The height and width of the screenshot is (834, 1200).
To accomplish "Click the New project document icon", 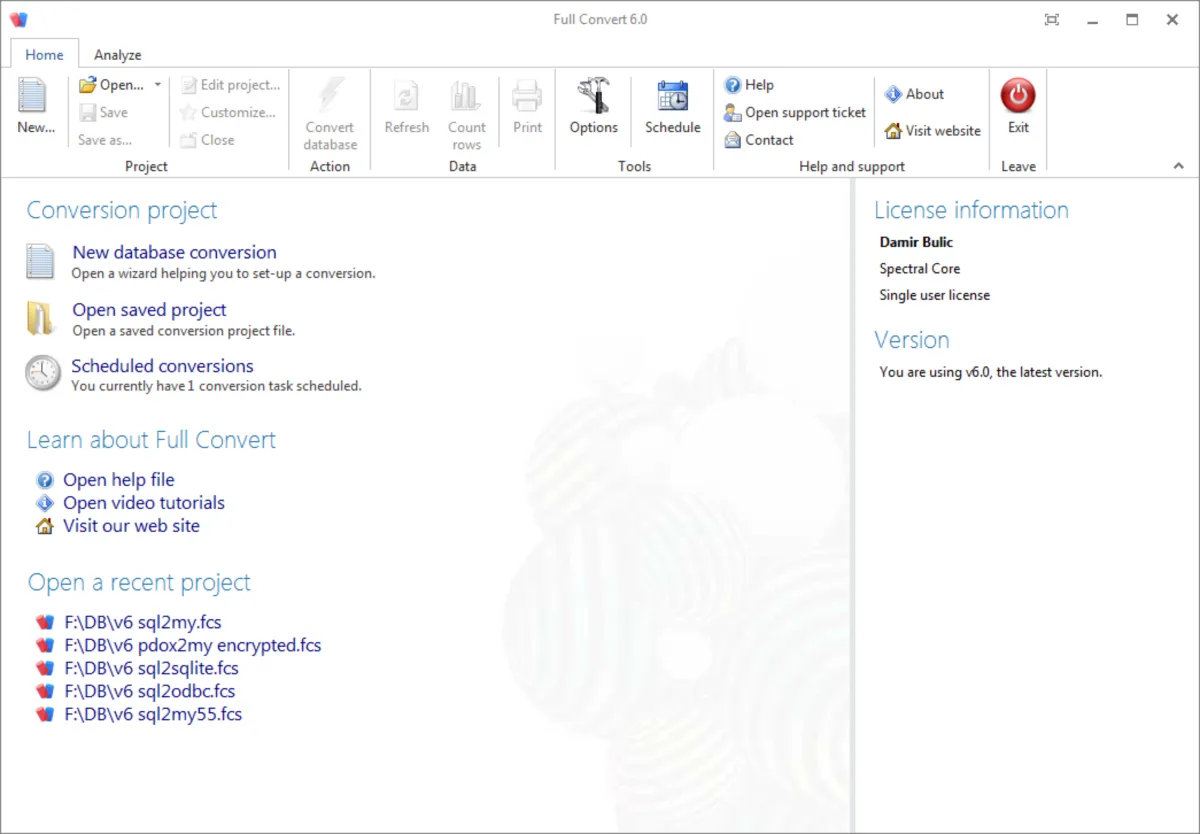I will [33, 96].
